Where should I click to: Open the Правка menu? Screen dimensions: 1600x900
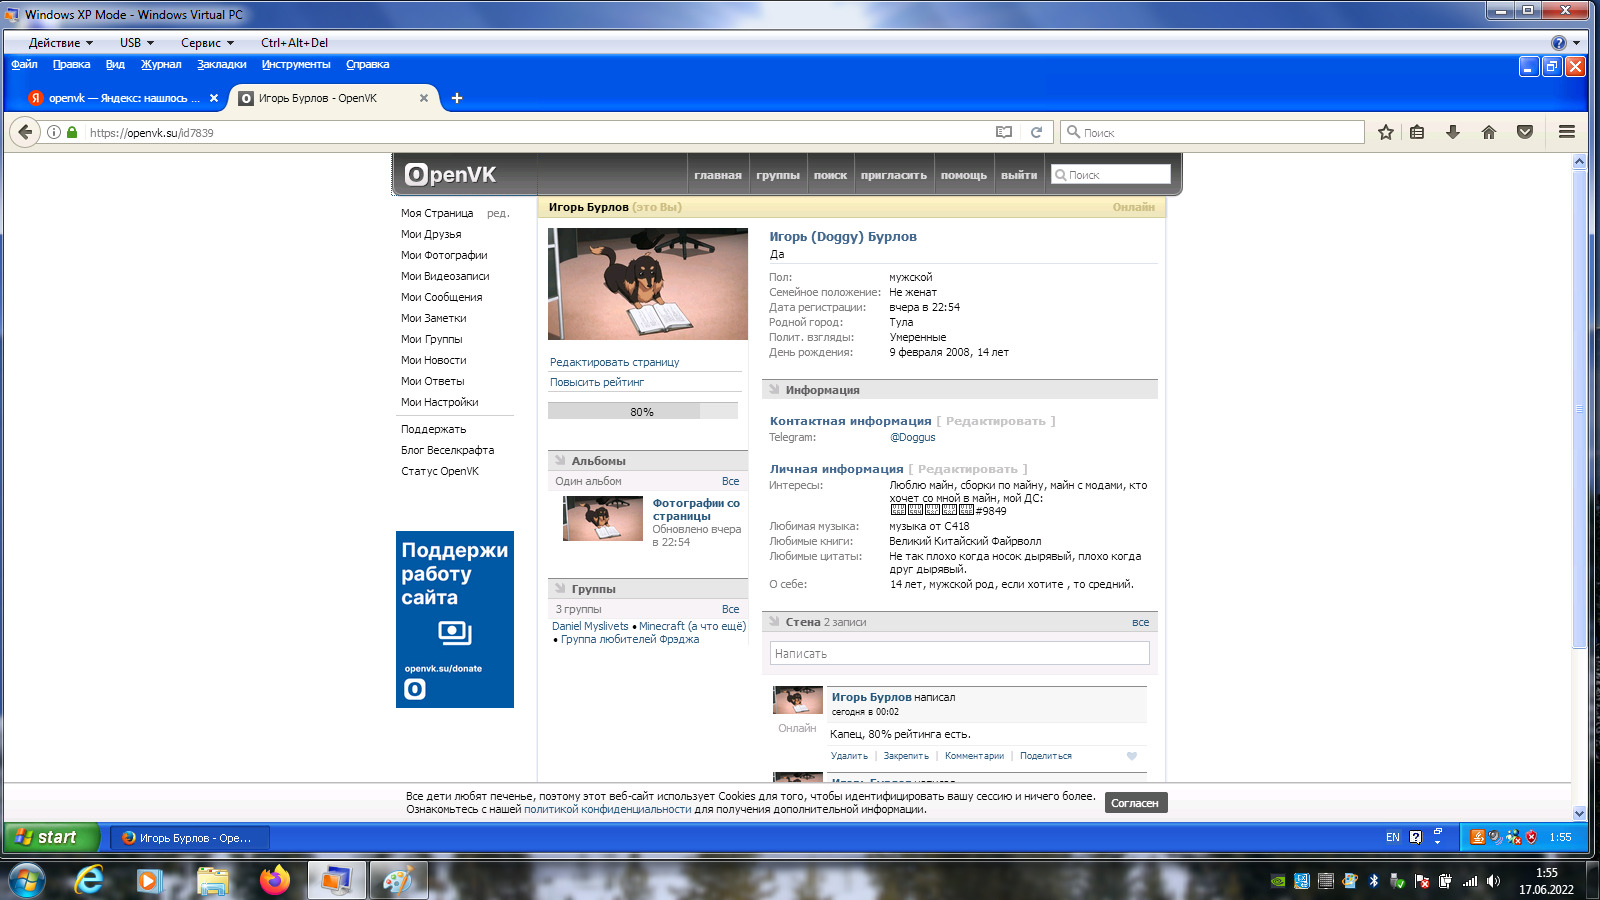71,64
